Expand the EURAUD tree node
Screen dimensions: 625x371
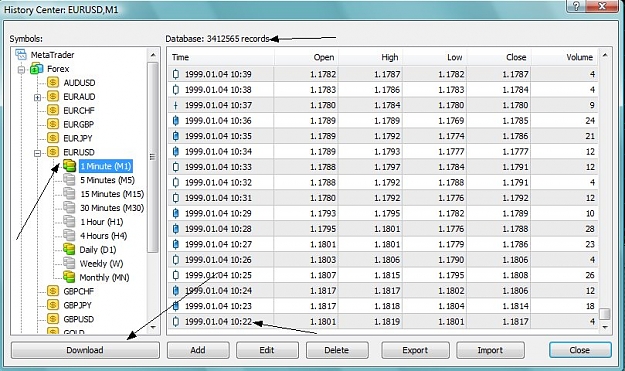pyautogui.click(x=37, y=97)
